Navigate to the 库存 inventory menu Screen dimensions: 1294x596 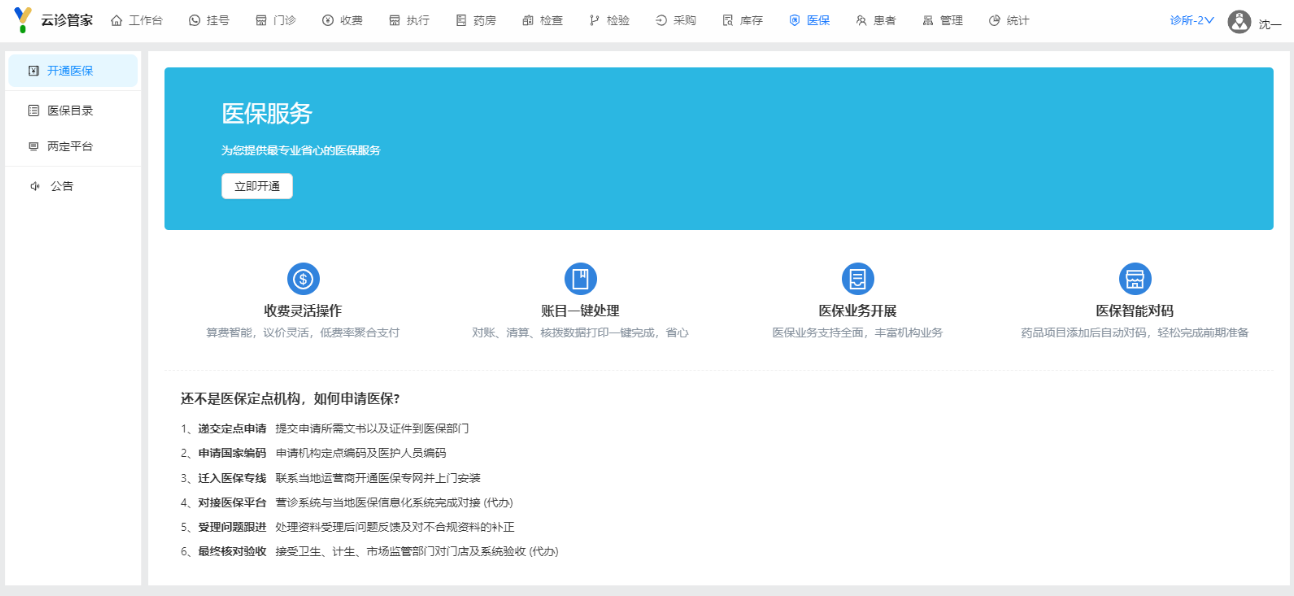pos(742,20)
